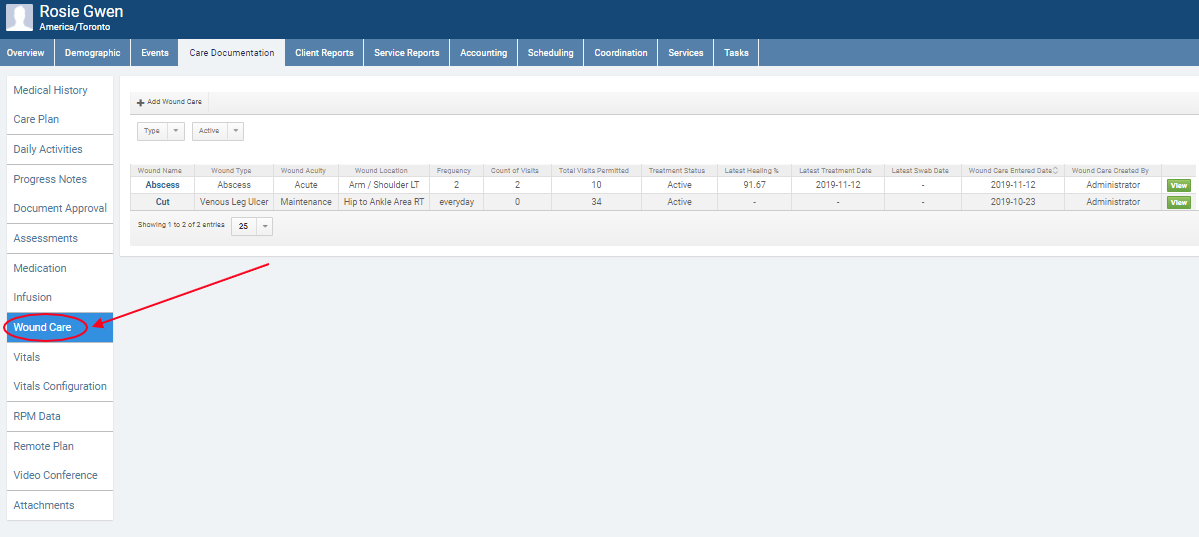Select Wound Care in the sidebar
This screenshot has width=1199, height=537.
point(42,327)
